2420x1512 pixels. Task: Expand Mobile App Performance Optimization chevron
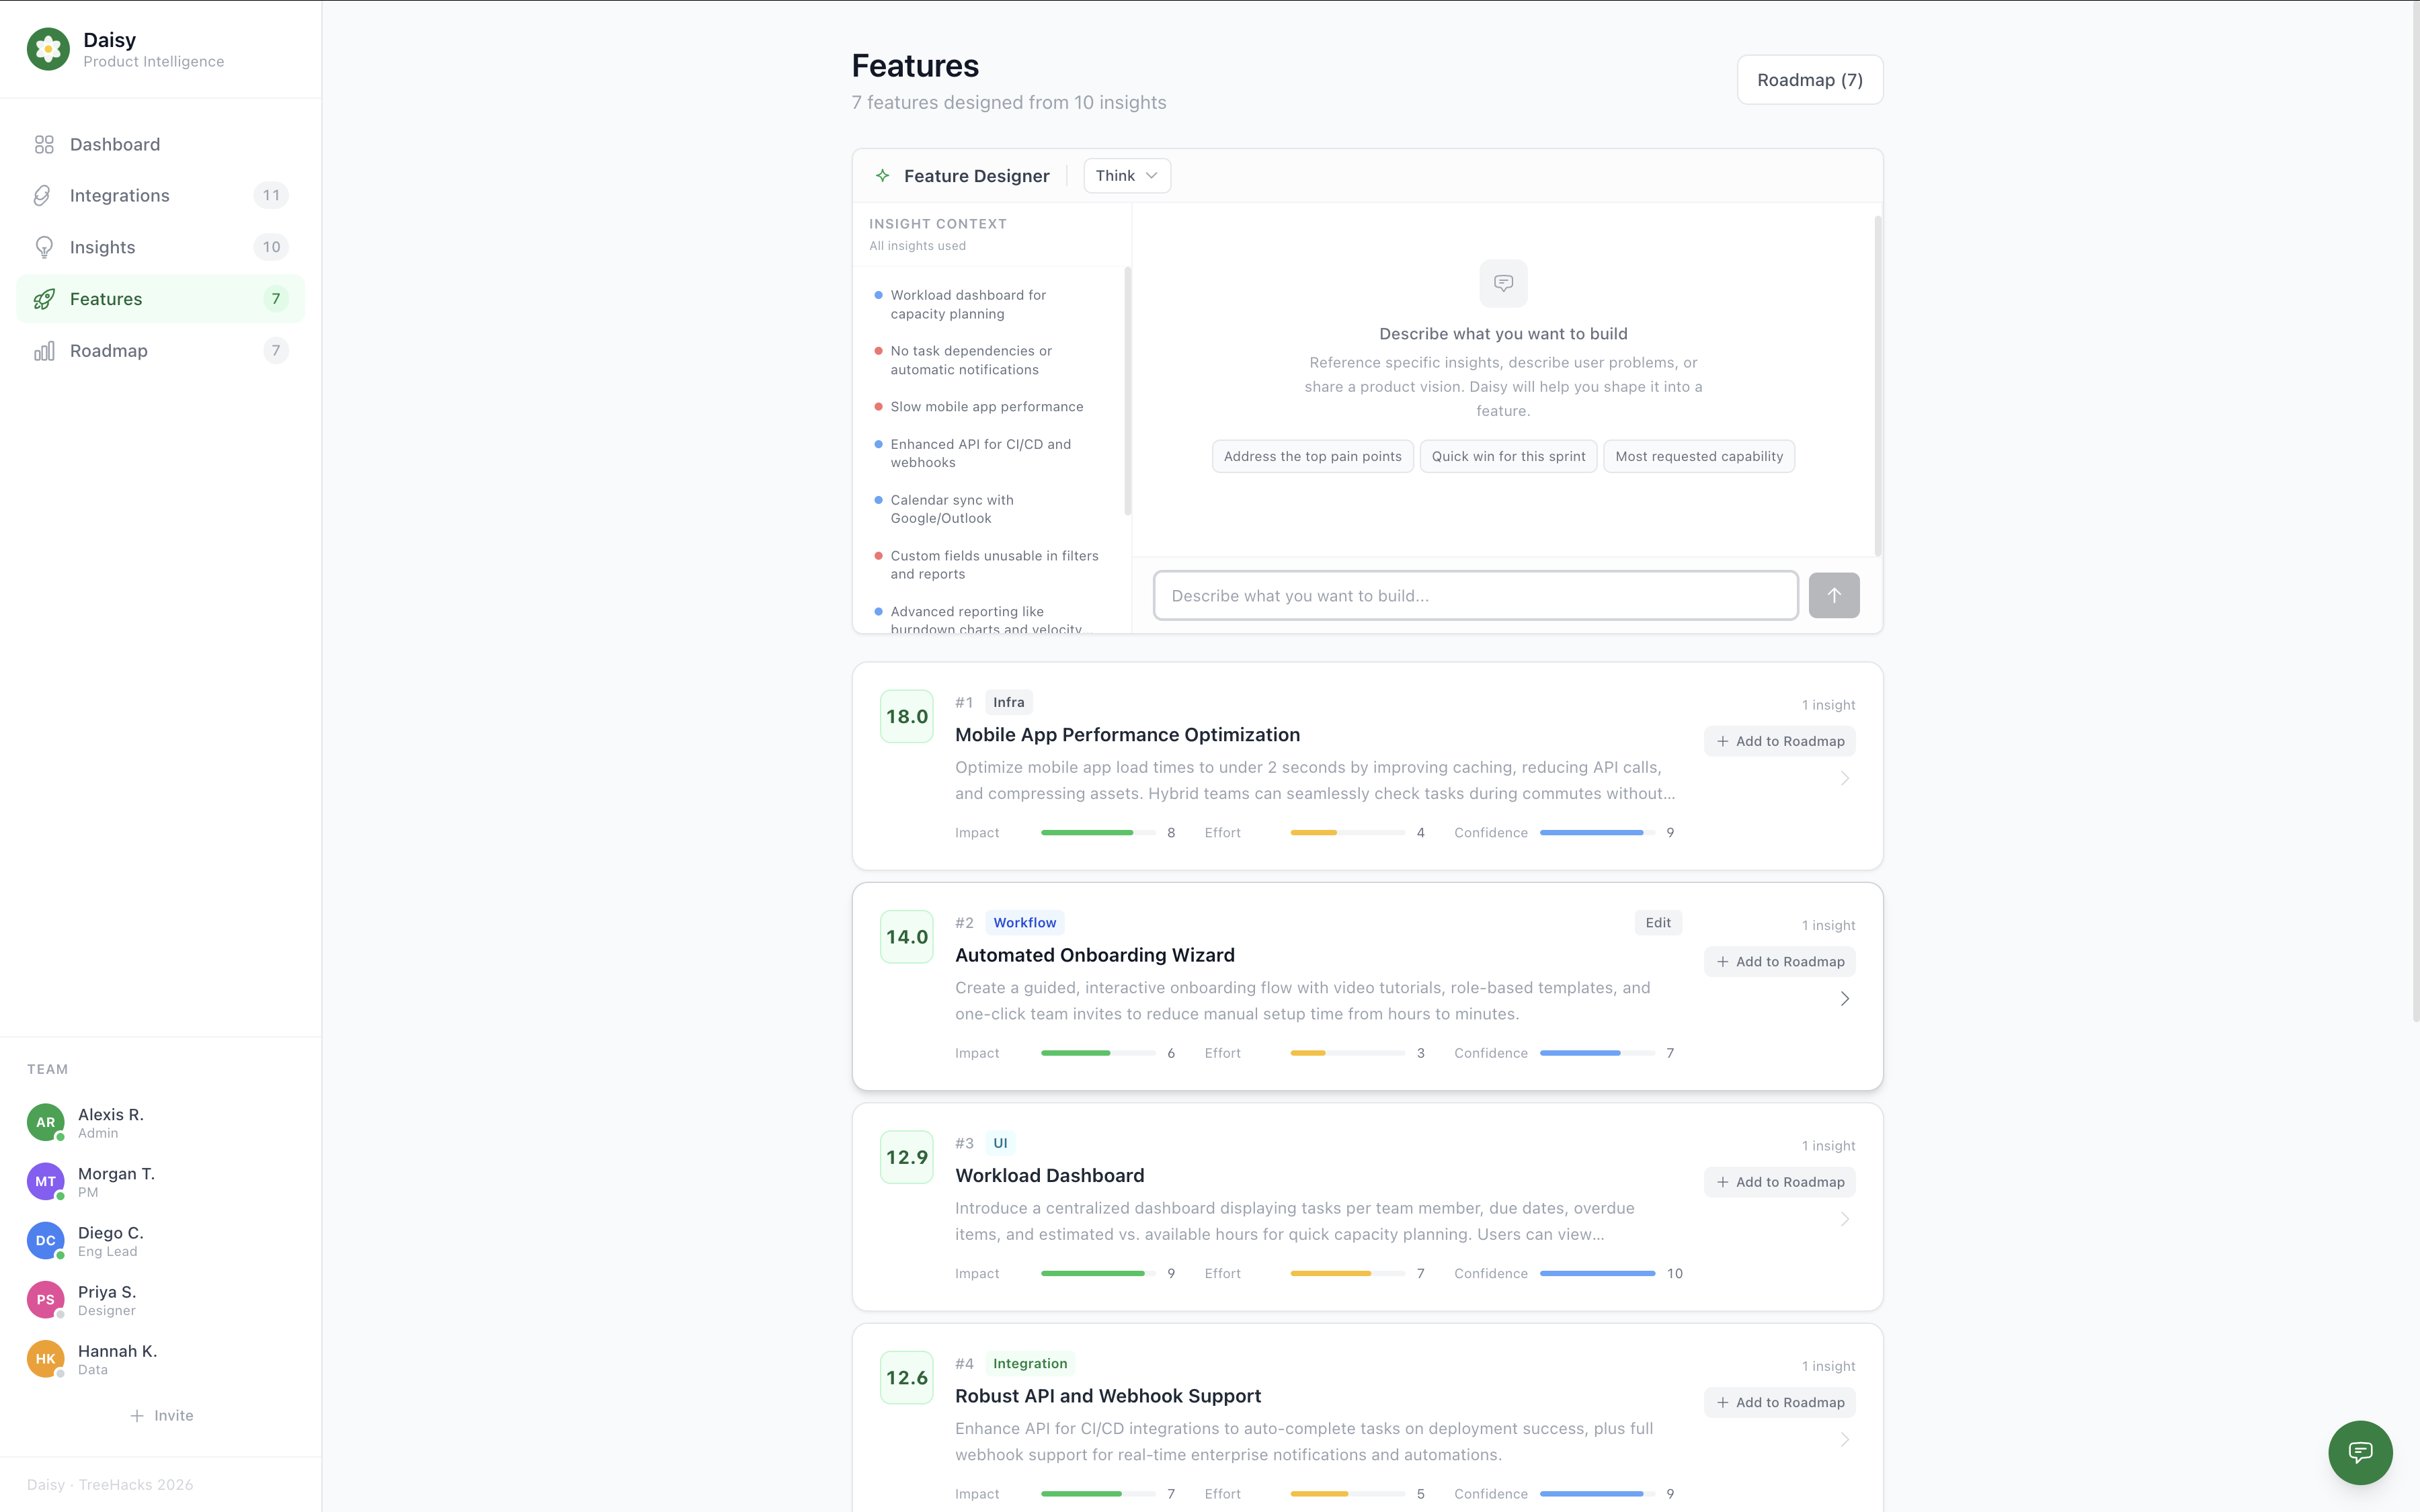click(x=1844, y=778)
